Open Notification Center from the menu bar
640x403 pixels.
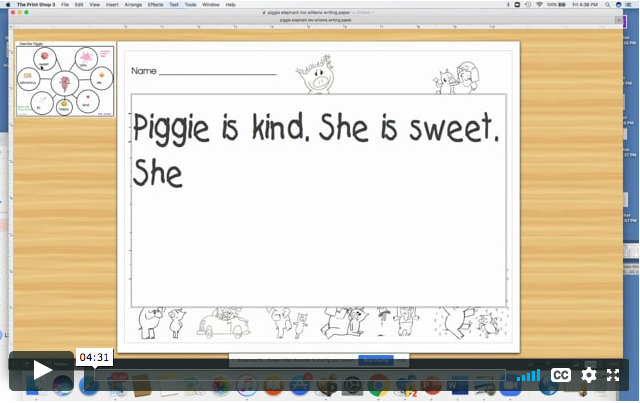point(629,4)
